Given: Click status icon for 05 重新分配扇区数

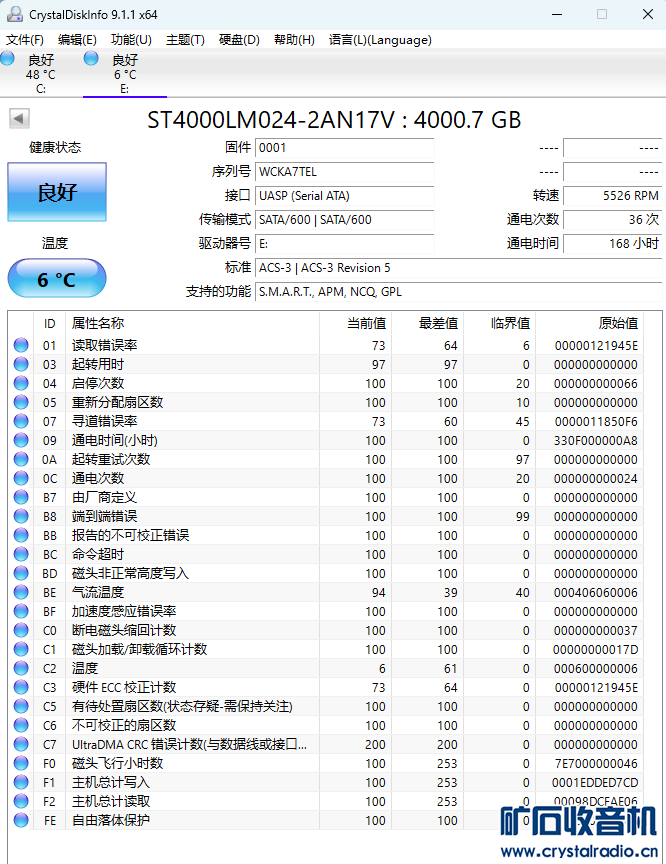Looking at the screenshot, I should (x=21, y=402).
